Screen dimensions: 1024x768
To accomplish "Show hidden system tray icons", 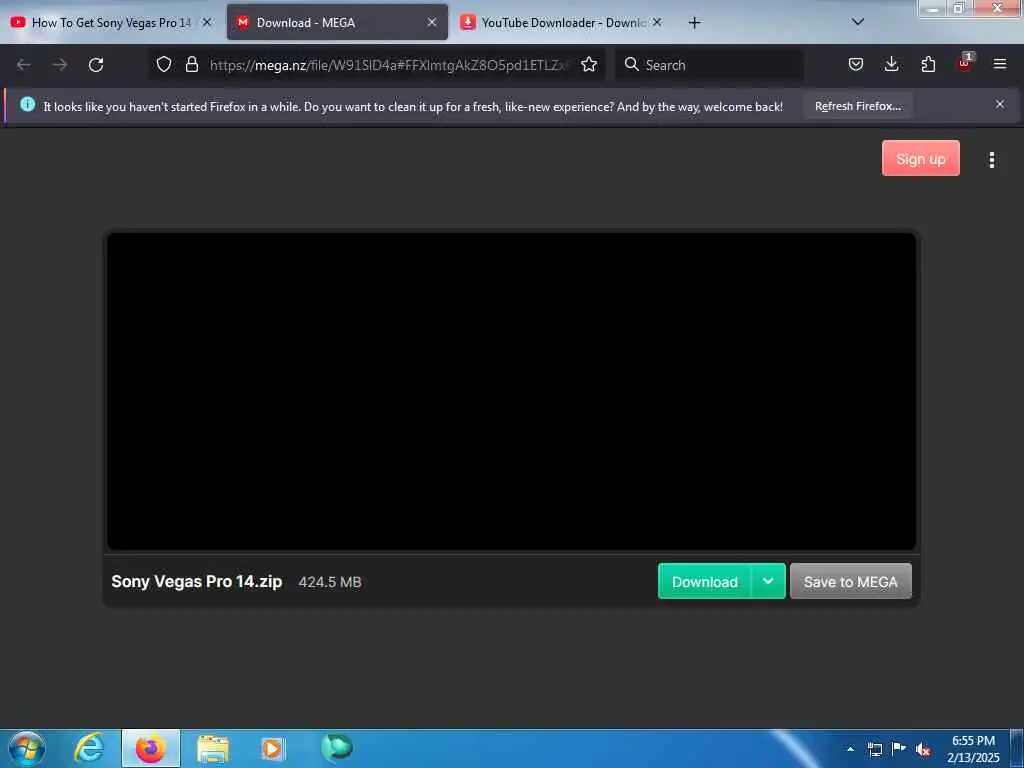I will 850,749.
